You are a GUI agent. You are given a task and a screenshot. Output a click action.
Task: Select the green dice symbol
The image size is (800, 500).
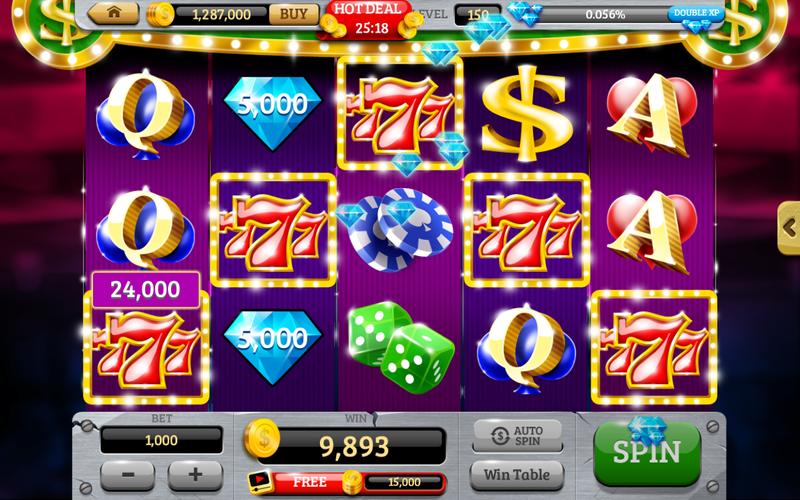tap(401, 346)
